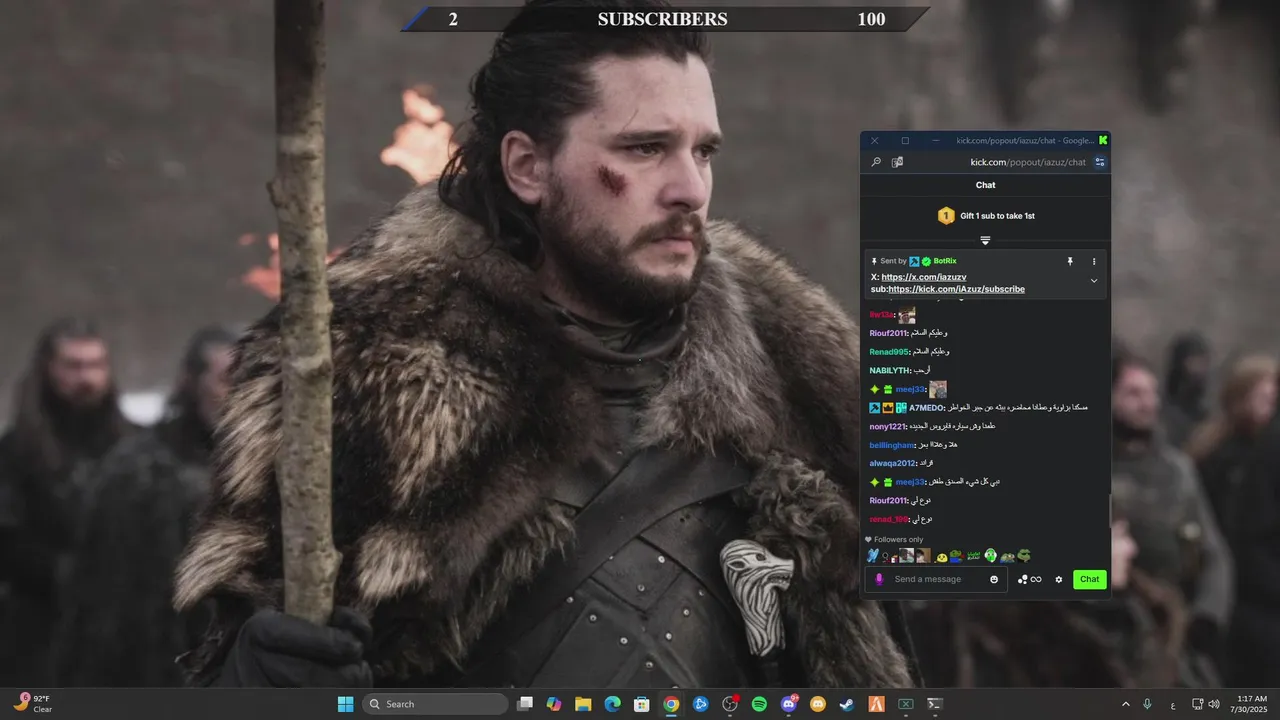Switch to Google Chrome on the taskbar
Screen dimensions: 1280x720
pyautogui.click(x=671, y=704)
